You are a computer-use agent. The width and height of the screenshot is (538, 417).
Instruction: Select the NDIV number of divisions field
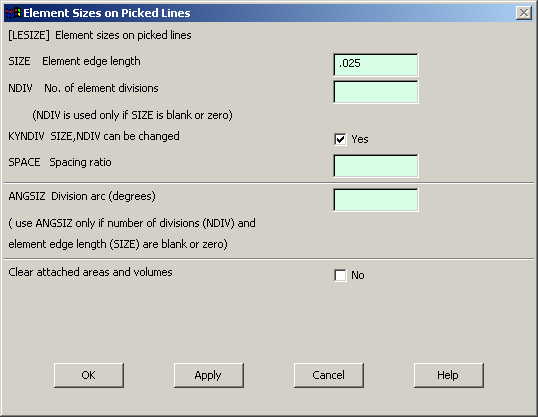click(x=376, y=92)
